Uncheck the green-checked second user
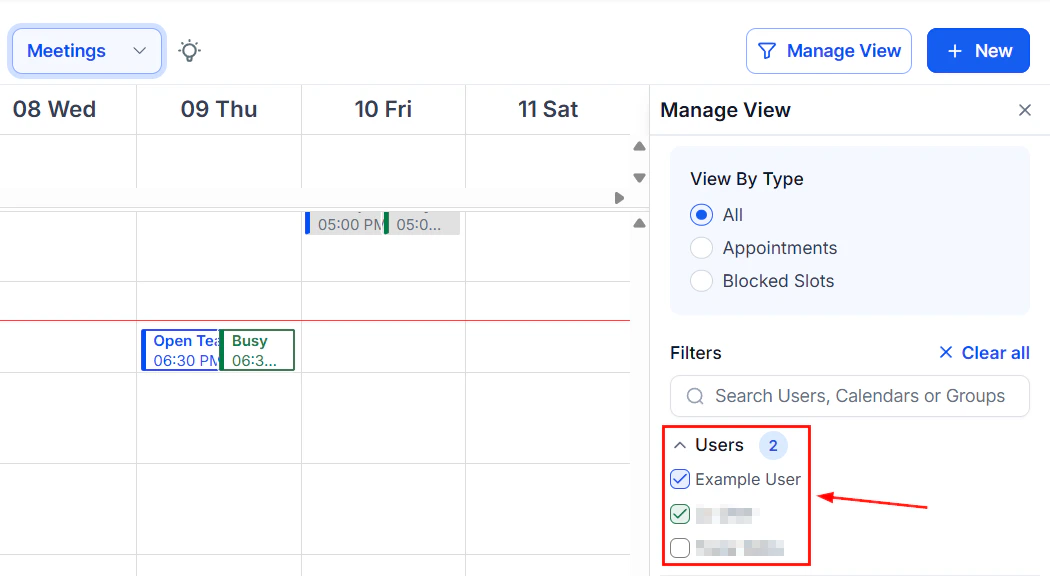The image size is (1050, 576). click(680, 514)
